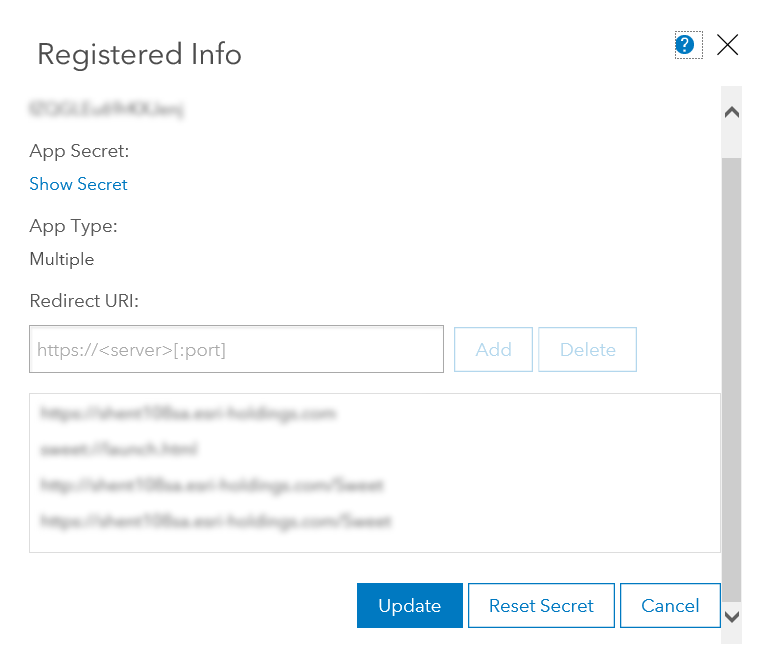Focus the Redirect URI input field

click(x=236, y=350)
